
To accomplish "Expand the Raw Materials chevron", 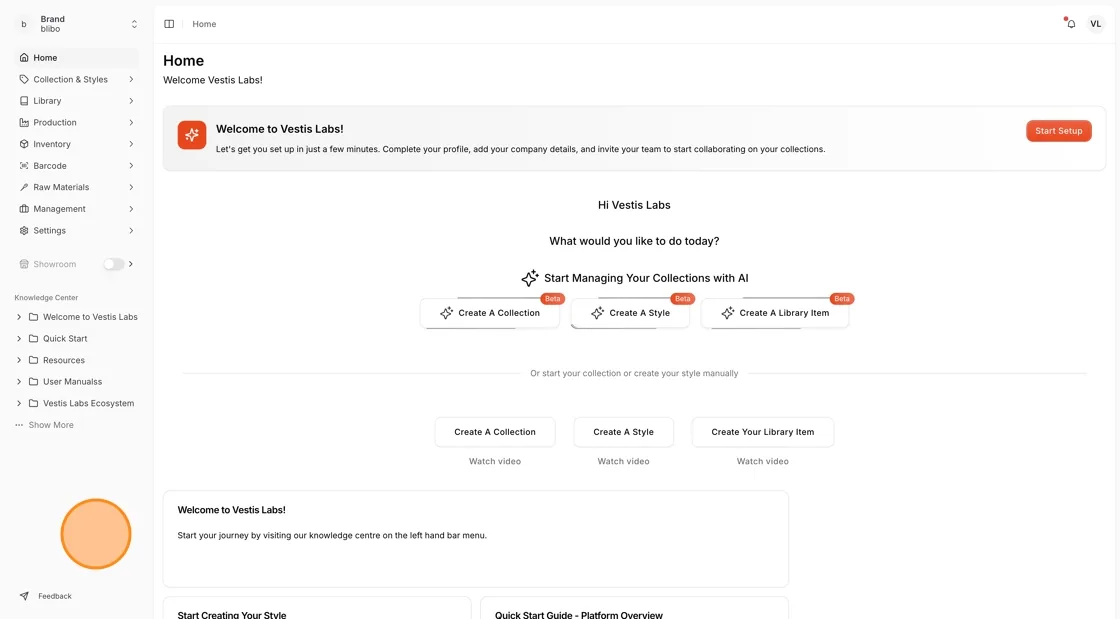I will point(131,187).
